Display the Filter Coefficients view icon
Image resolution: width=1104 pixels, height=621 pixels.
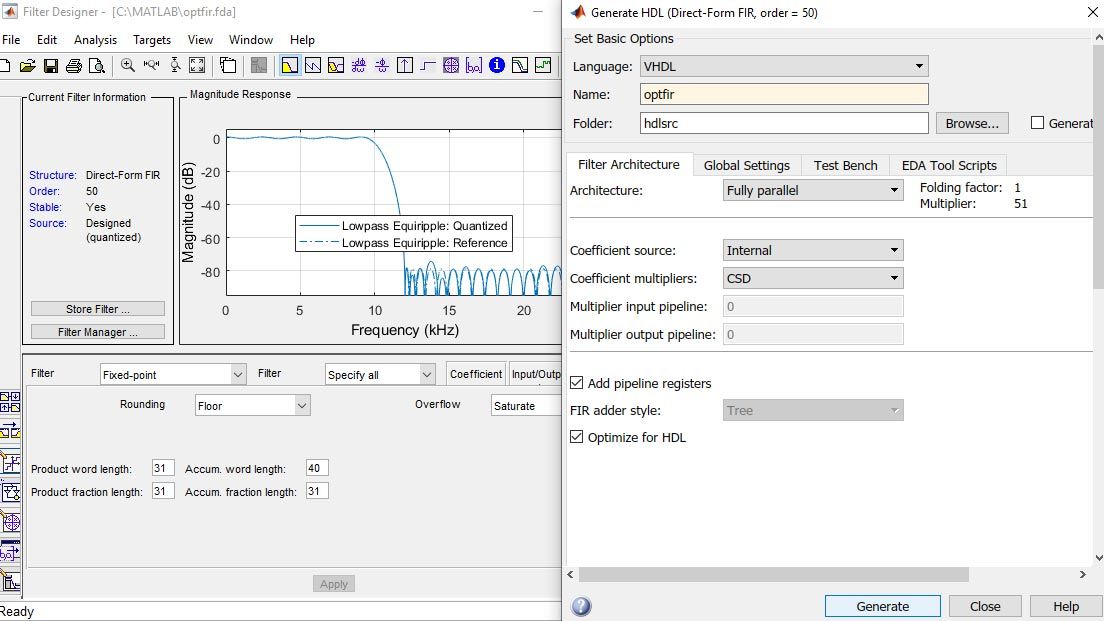click(x=474, y=66)
